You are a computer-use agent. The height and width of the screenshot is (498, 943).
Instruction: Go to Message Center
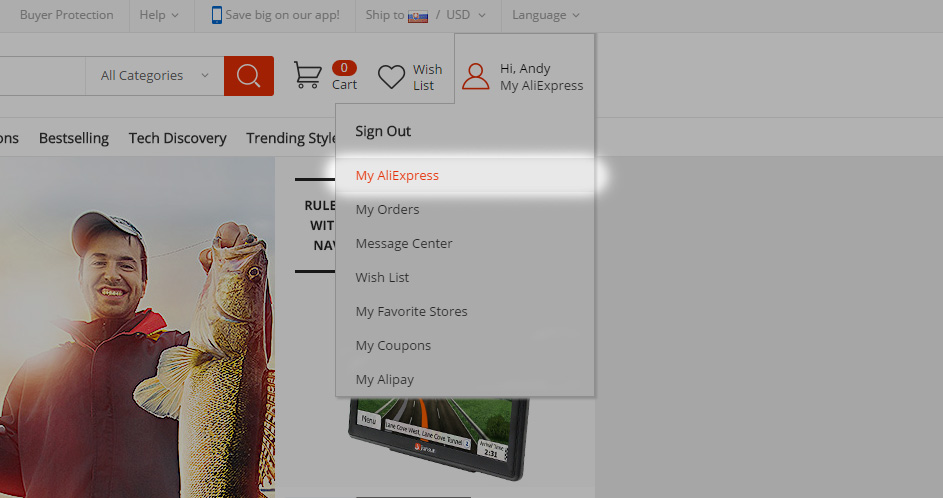click(x=404, y=244)
